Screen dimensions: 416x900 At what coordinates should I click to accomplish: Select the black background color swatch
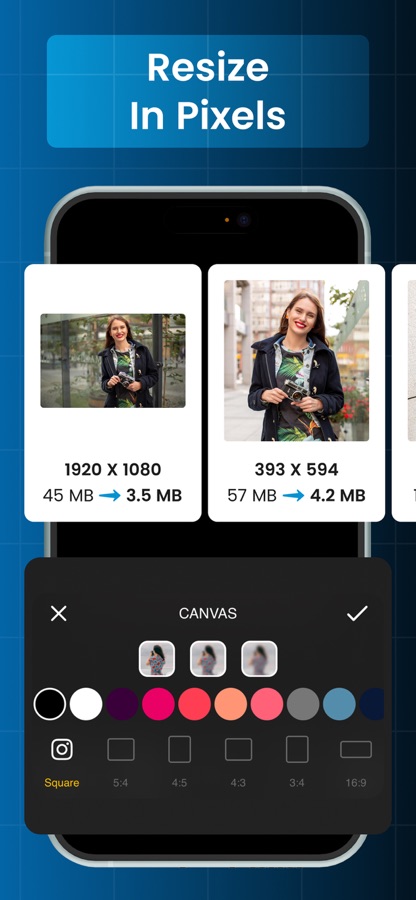pos(50,704)
